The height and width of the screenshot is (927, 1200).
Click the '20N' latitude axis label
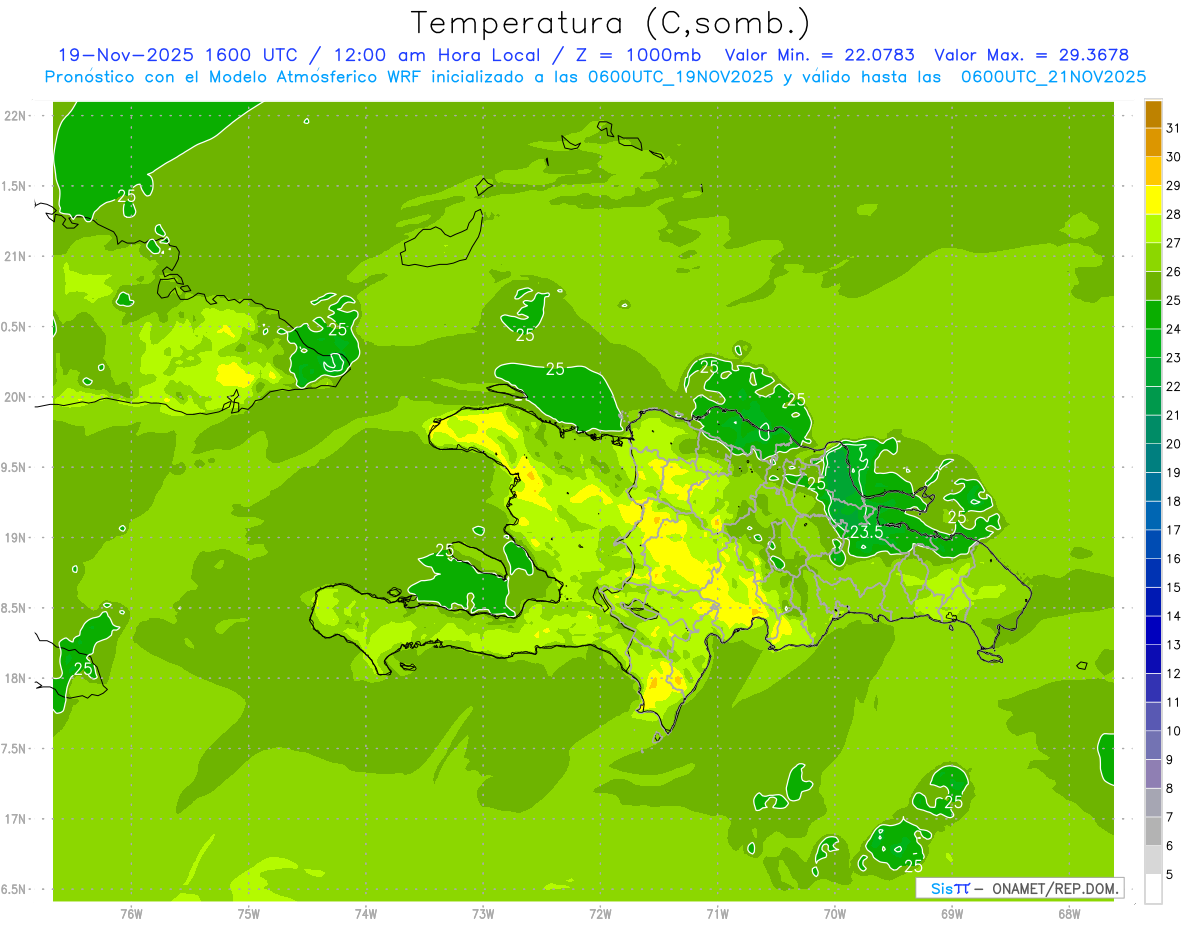[17, 397]
